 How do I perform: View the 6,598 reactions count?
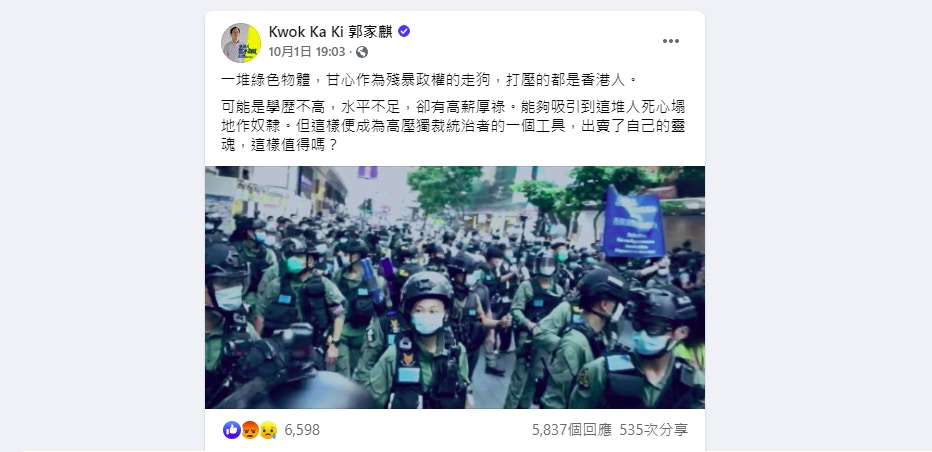302,430
